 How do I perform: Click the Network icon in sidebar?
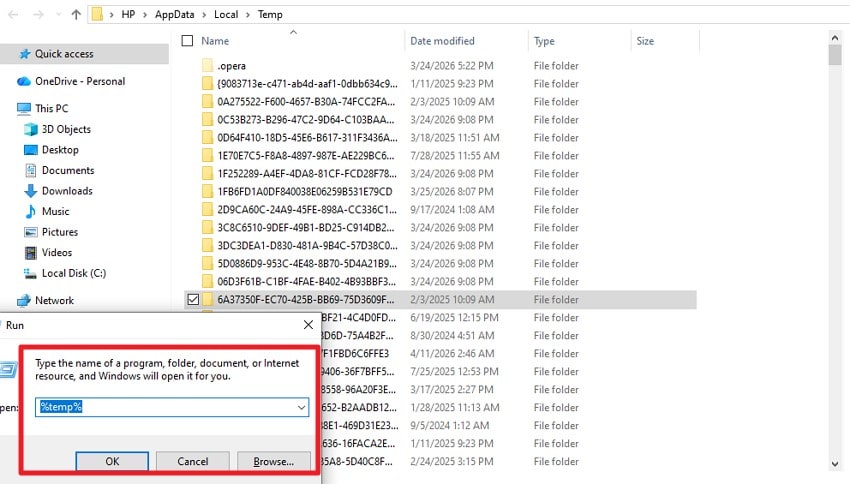tap(24, 301)
